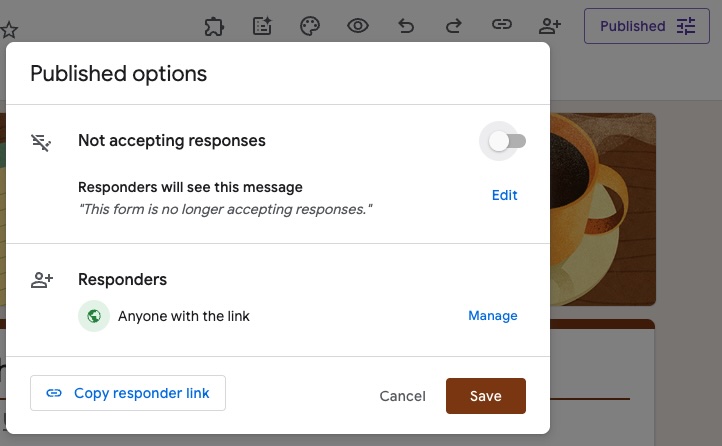Click the add collaborator icon
This screenshot has height=446, width=722.
tap(550, 26)
